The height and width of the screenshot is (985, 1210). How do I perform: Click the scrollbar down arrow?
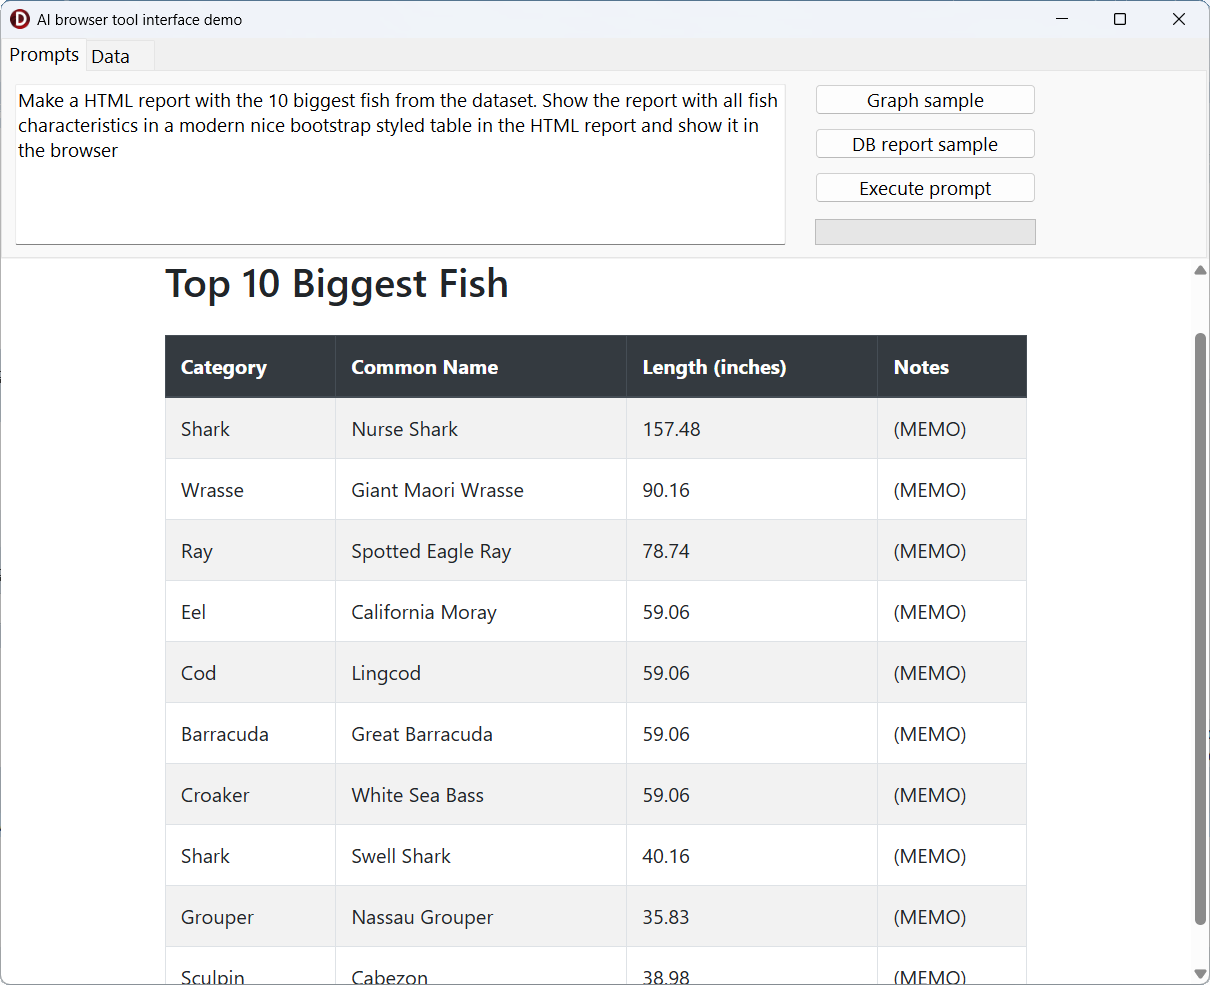[x=1200, y=974]
